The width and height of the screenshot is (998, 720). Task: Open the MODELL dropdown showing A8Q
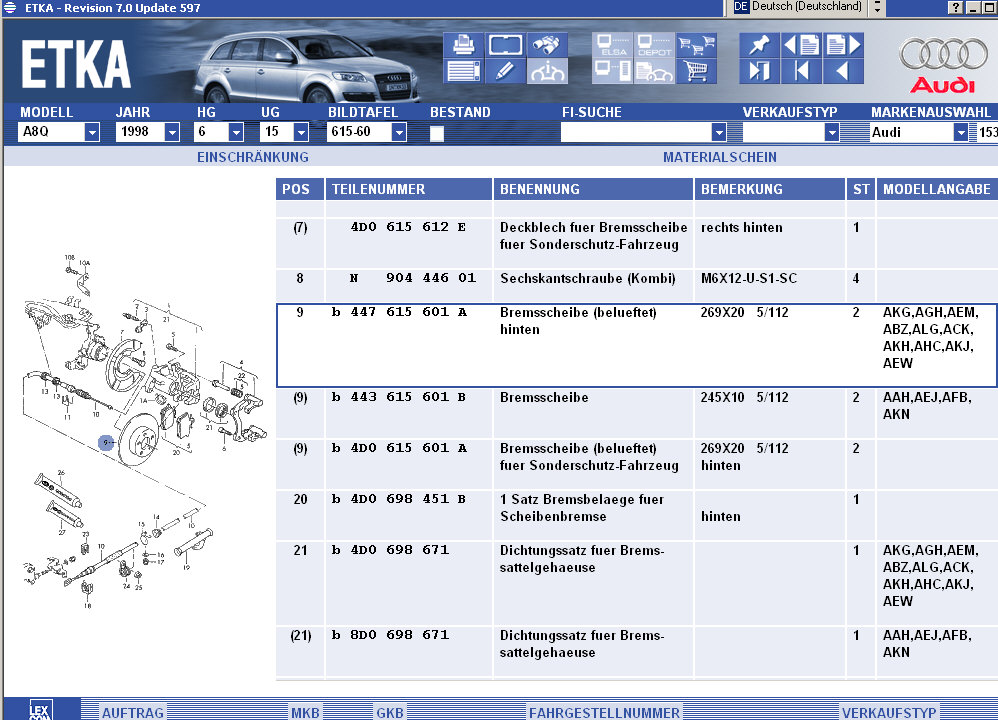(x=92, y=132)
